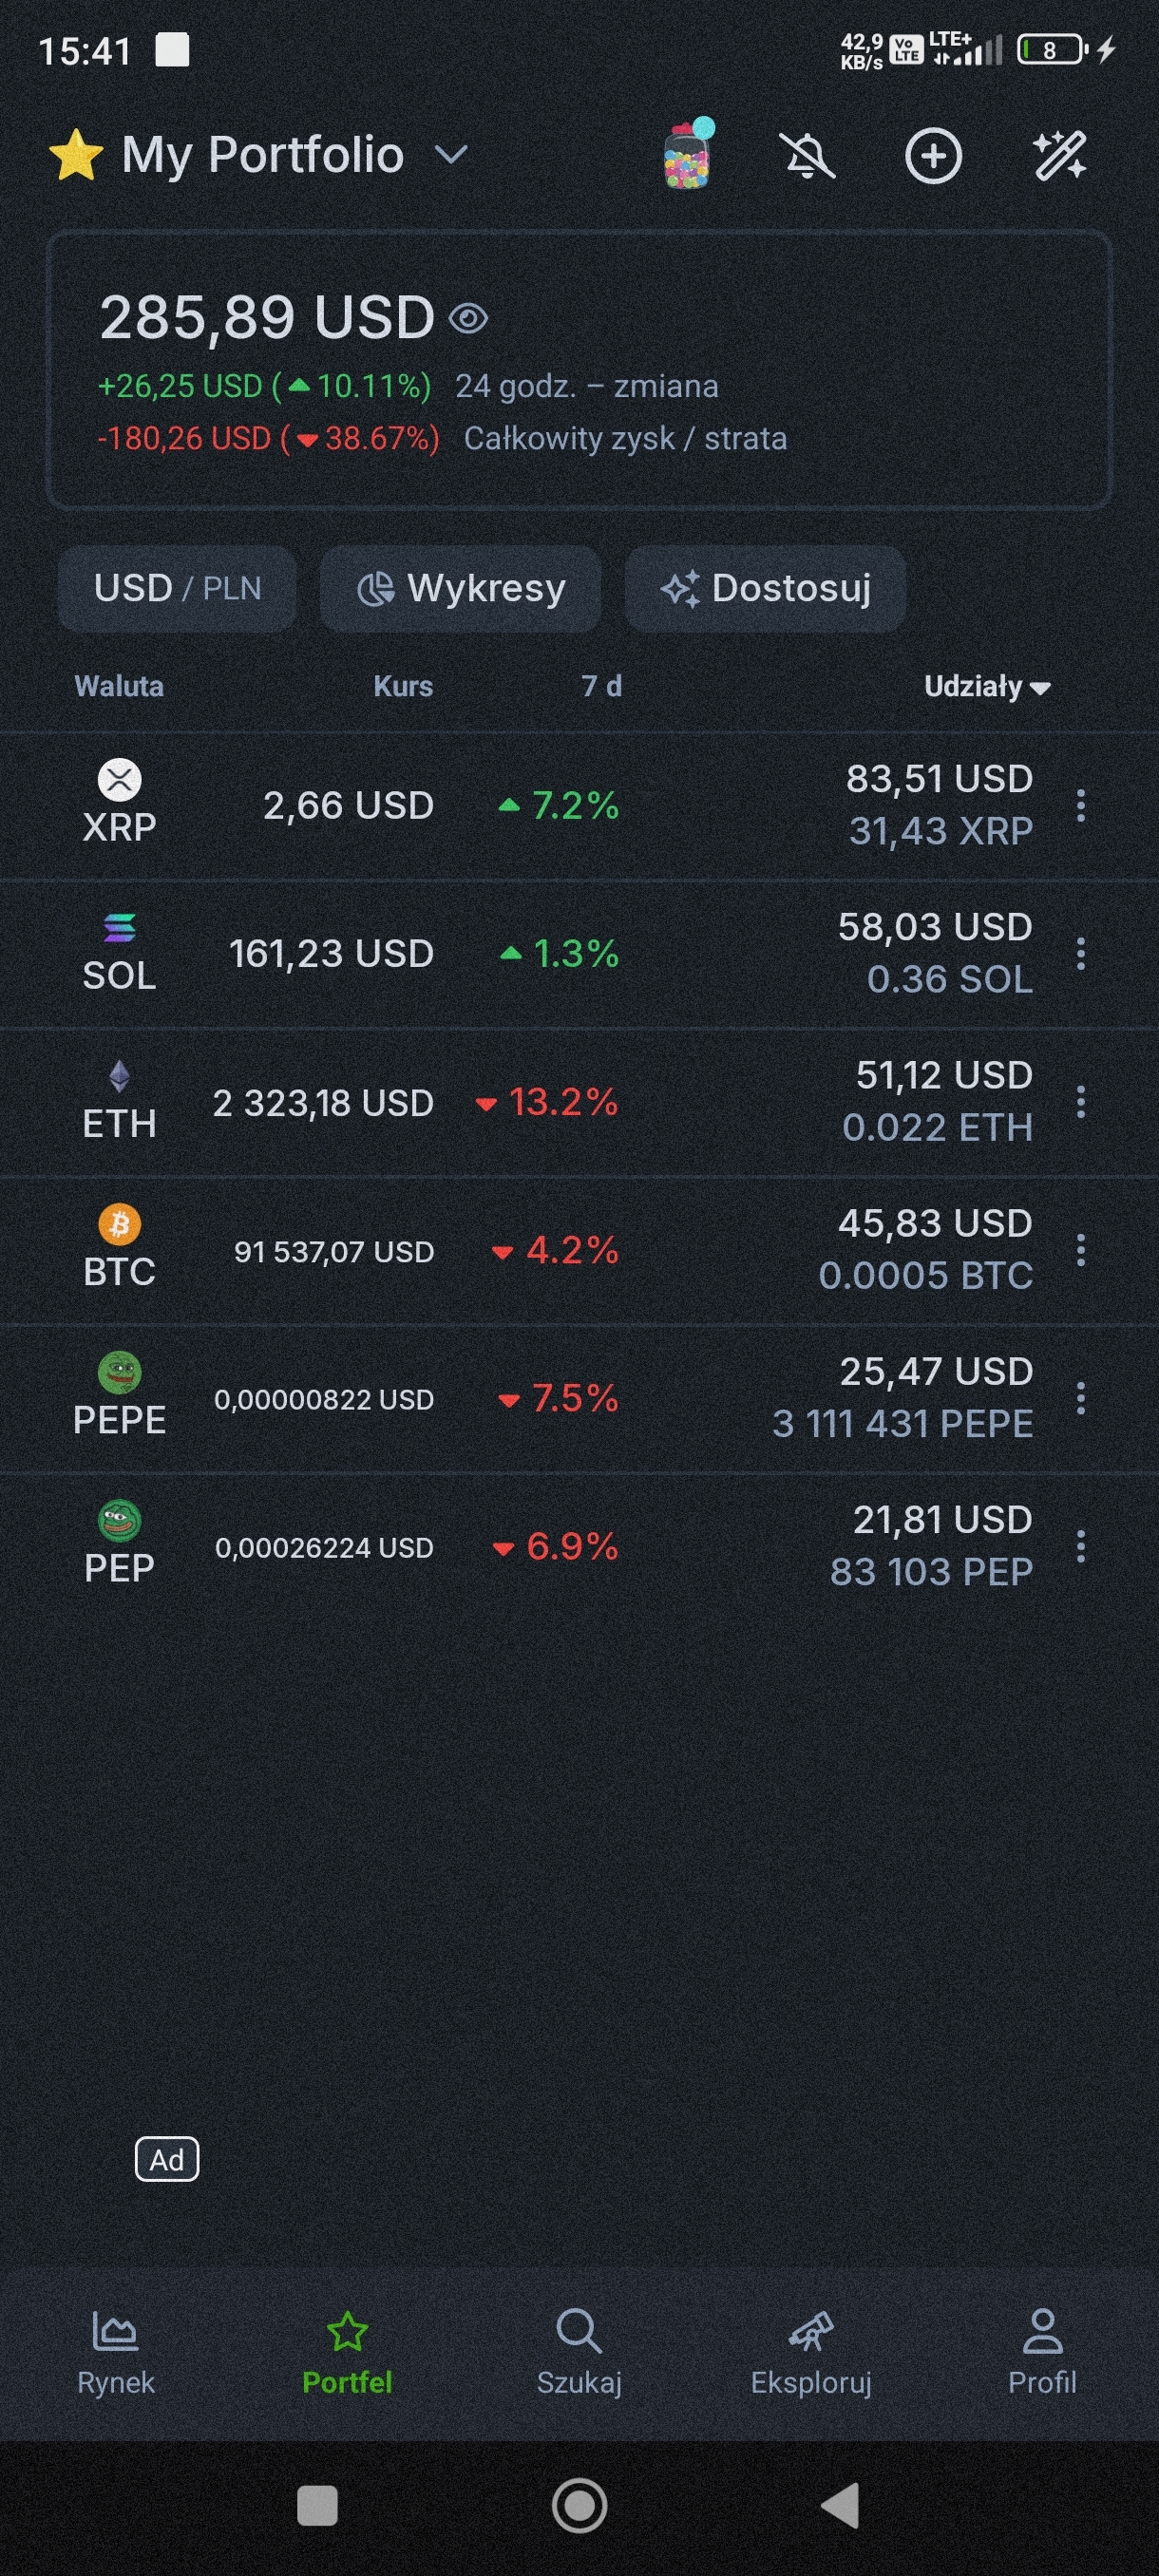Sort by the Kurs column header

[x=403, y=687]
